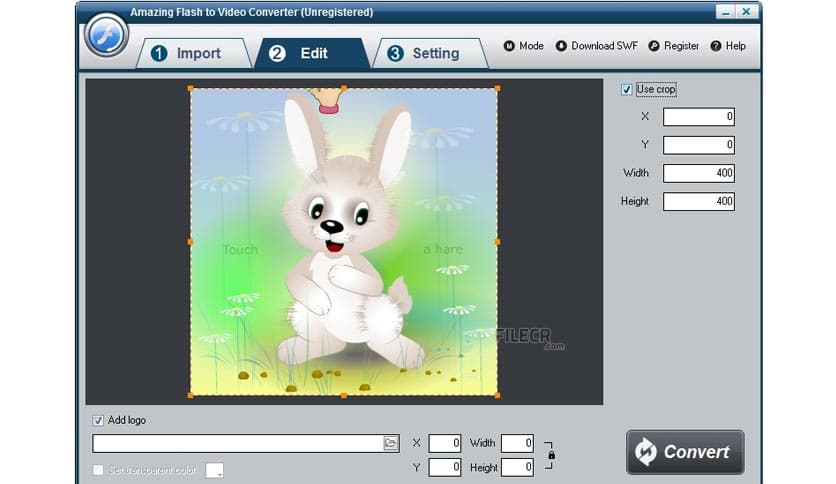Click the logo Y position field
This screenshot has width=836, height=484.
point(445,467)
